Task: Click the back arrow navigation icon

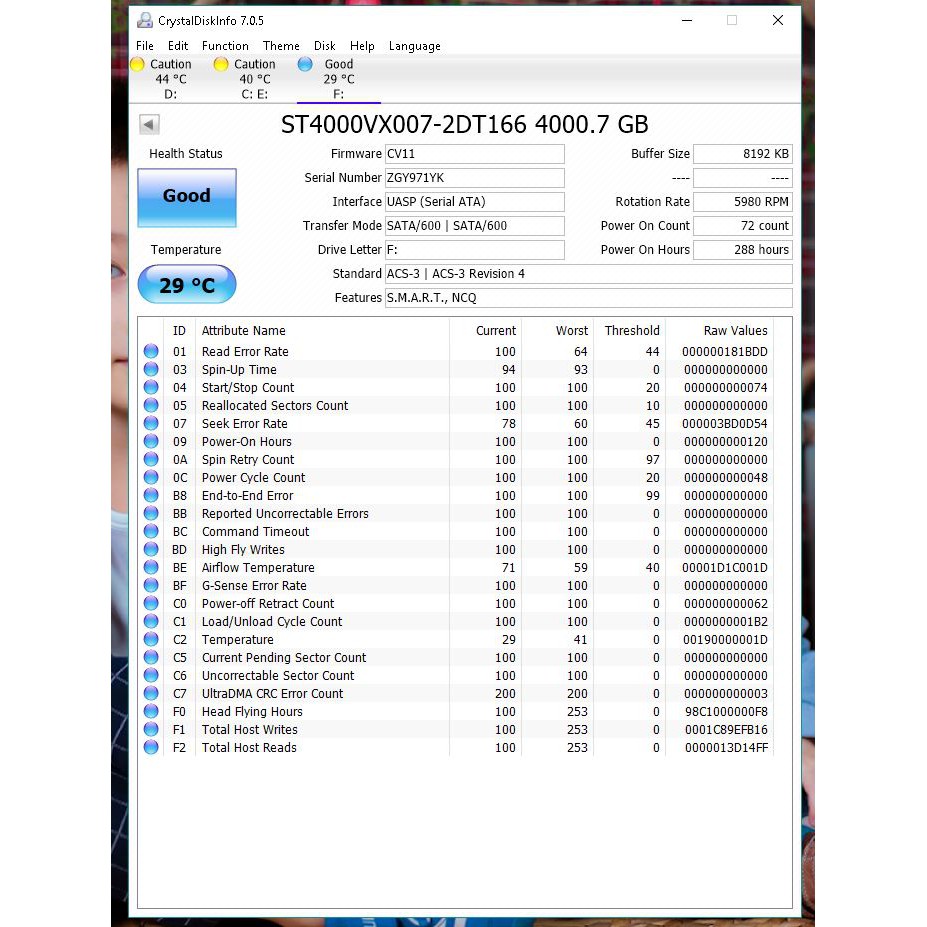Action: click(148, 124)
